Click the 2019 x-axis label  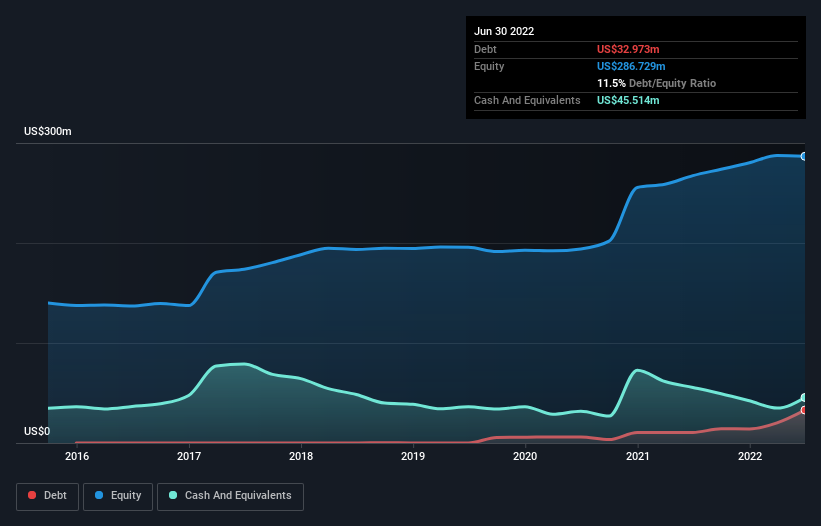413,456
